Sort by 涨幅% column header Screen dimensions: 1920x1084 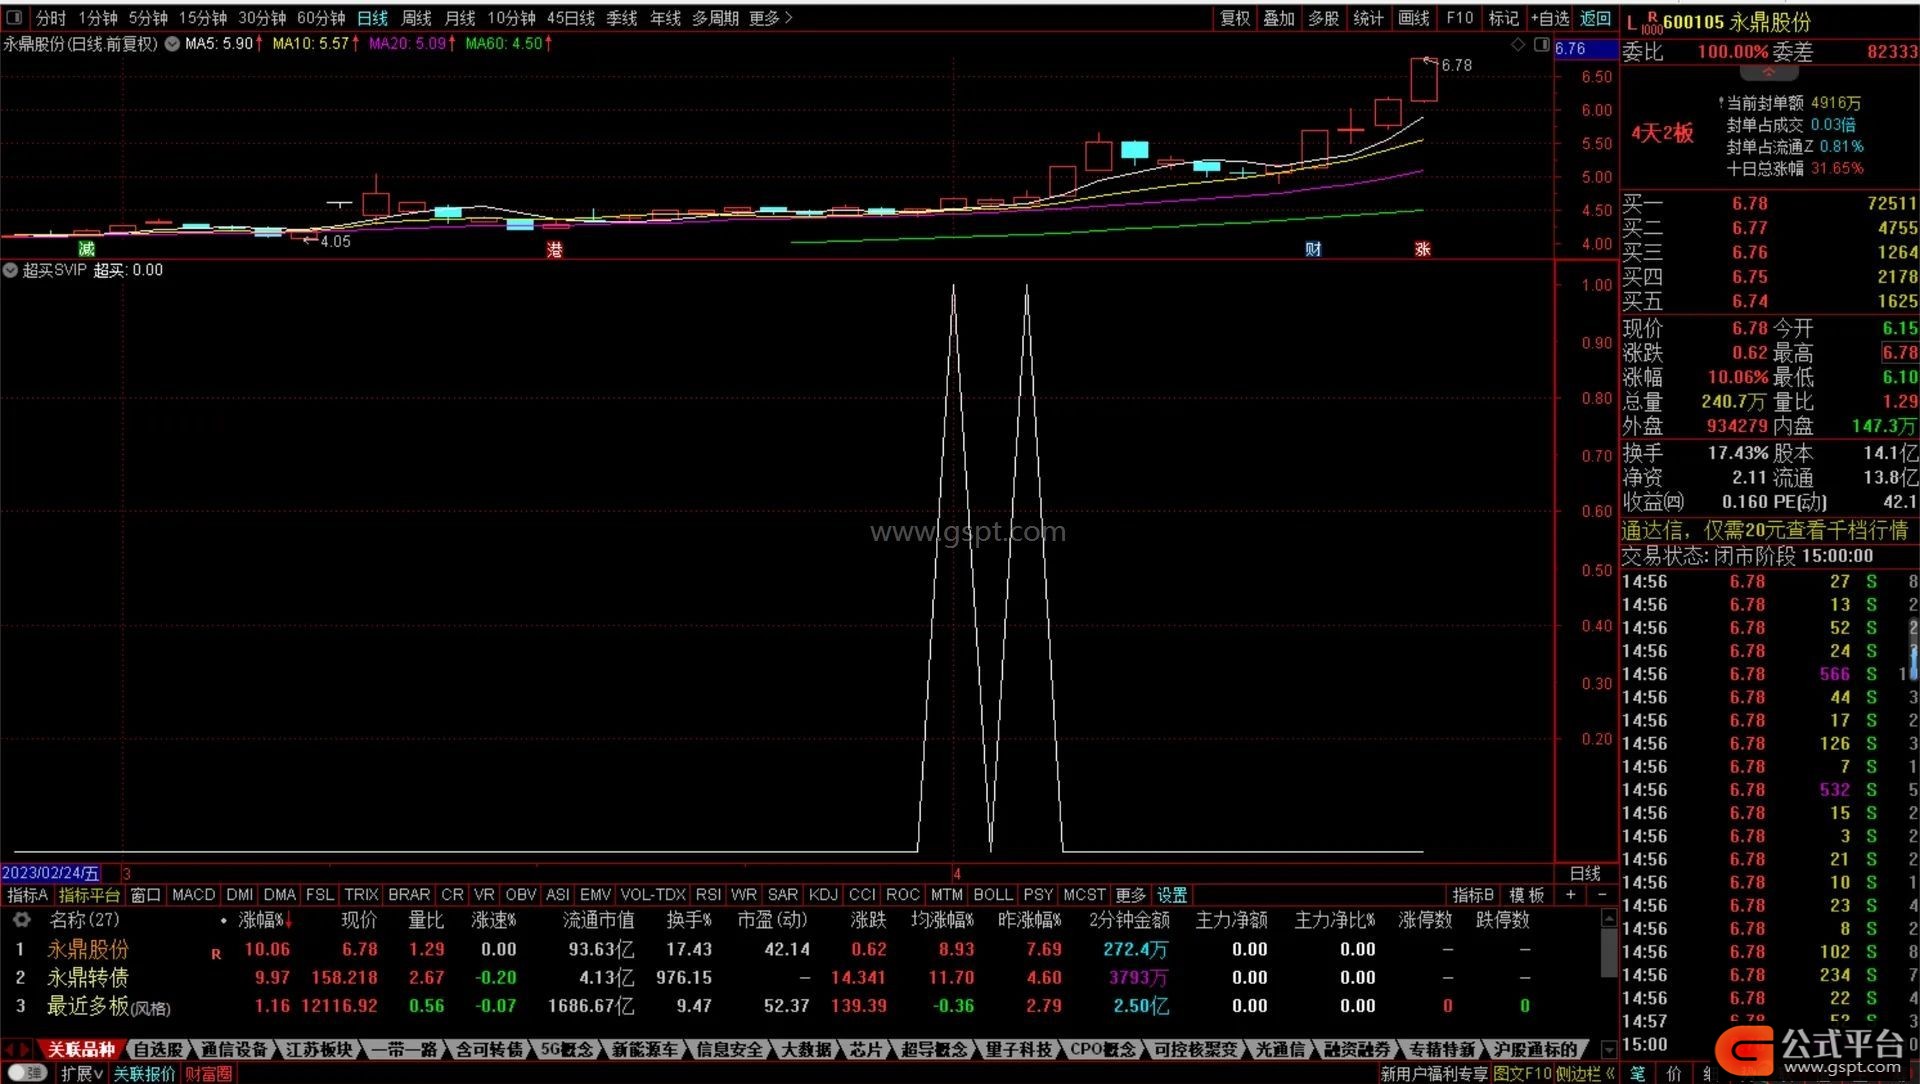click(264, 920)
